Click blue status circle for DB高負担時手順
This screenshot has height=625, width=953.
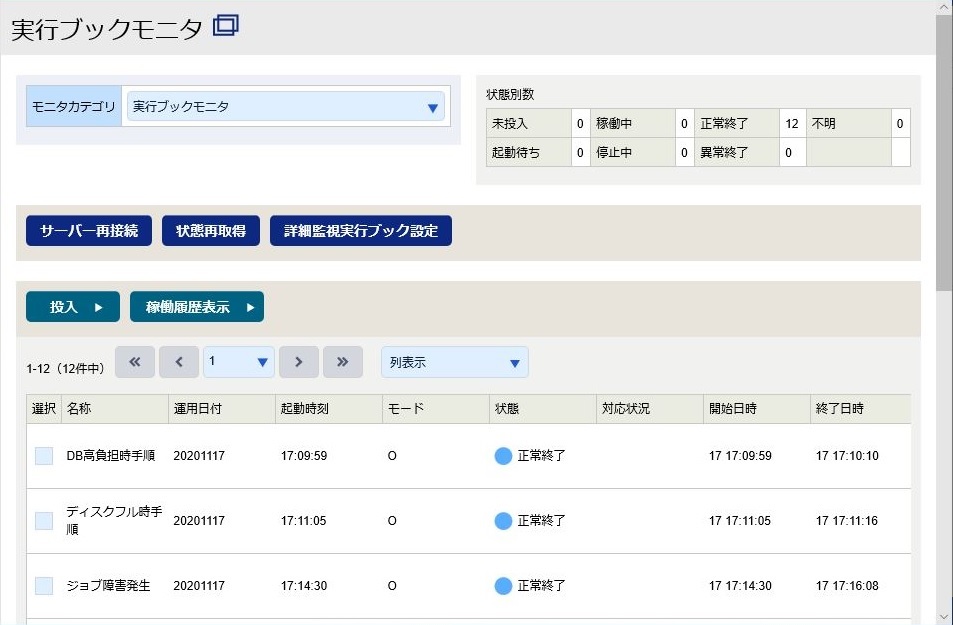pos(503,455)
